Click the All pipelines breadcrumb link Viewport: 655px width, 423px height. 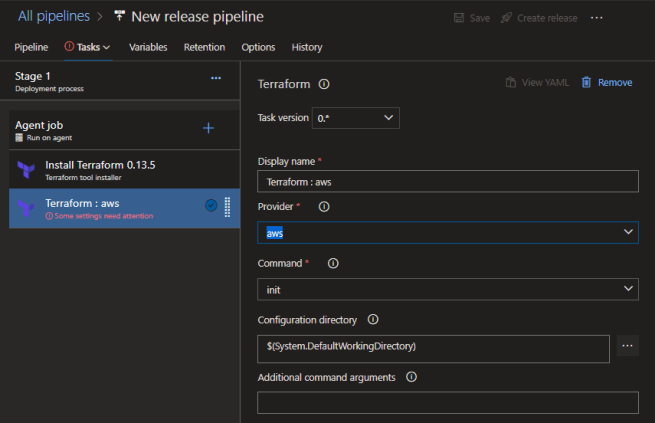(x=53, y=16)
